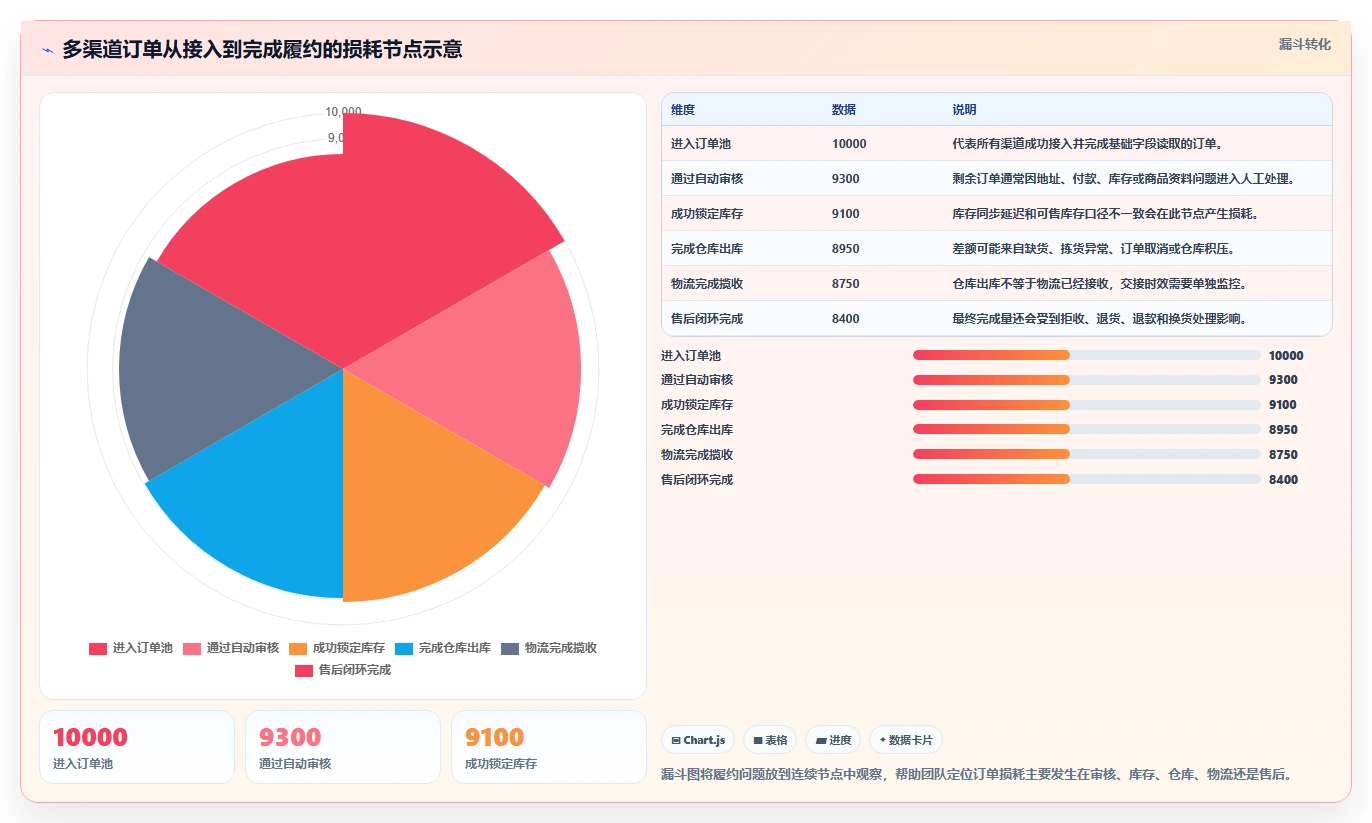Click the 物流完成揽收 label in the progress list

pos(697,455)
